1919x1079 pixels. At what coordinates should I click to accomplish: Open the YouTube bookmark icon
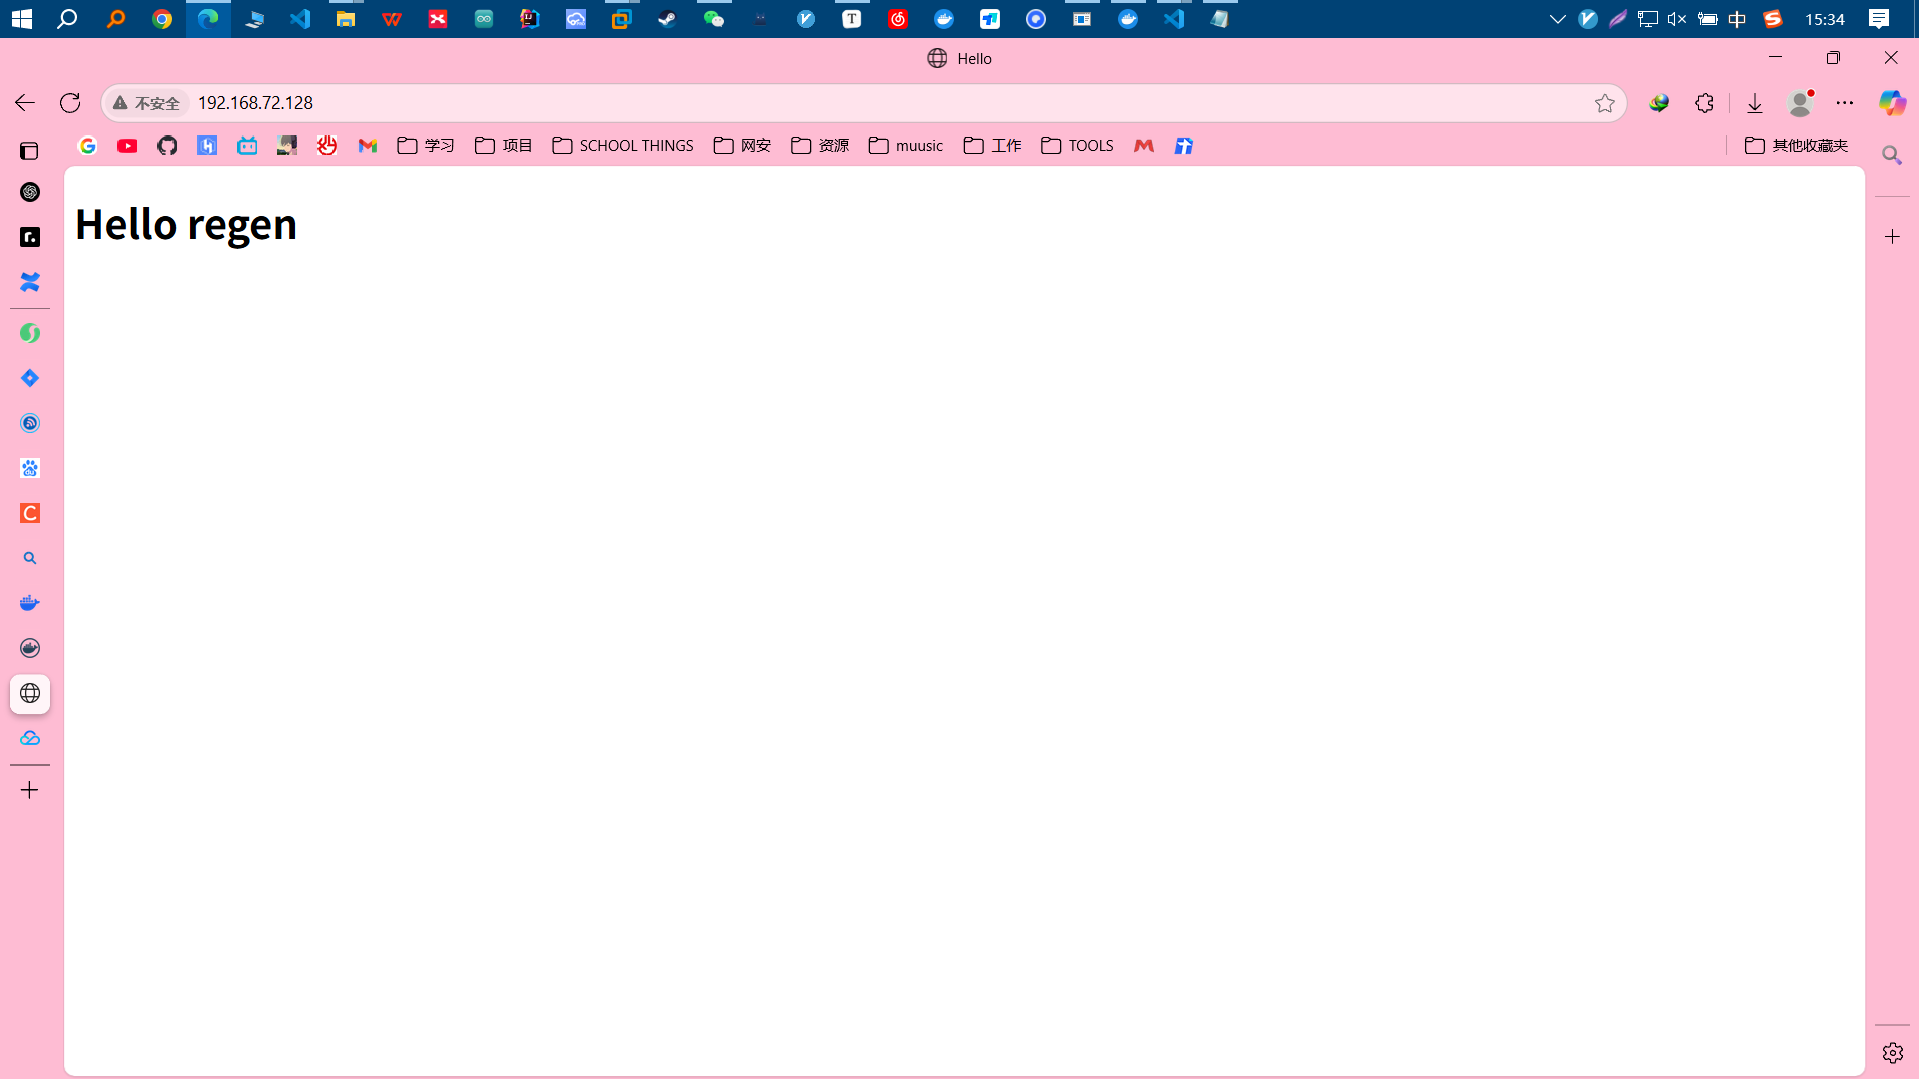pyautogui.click(x=127, y=146)
